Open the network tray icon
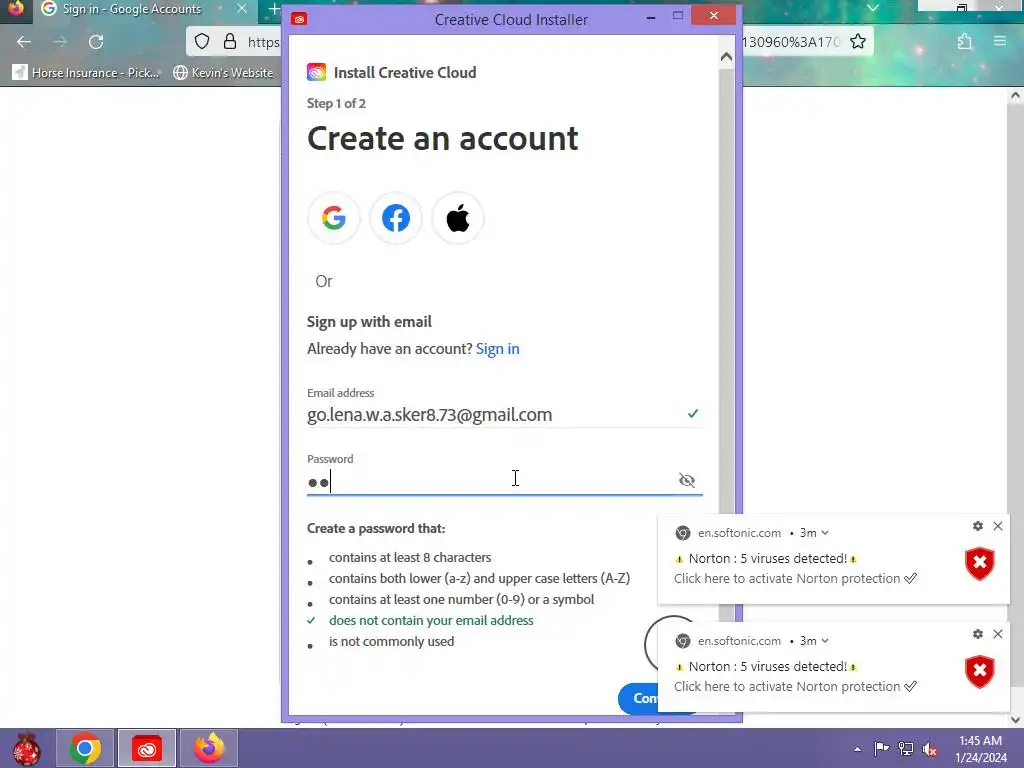The height and width of the screenshot is (768, 1024). (x=906, y=748)
